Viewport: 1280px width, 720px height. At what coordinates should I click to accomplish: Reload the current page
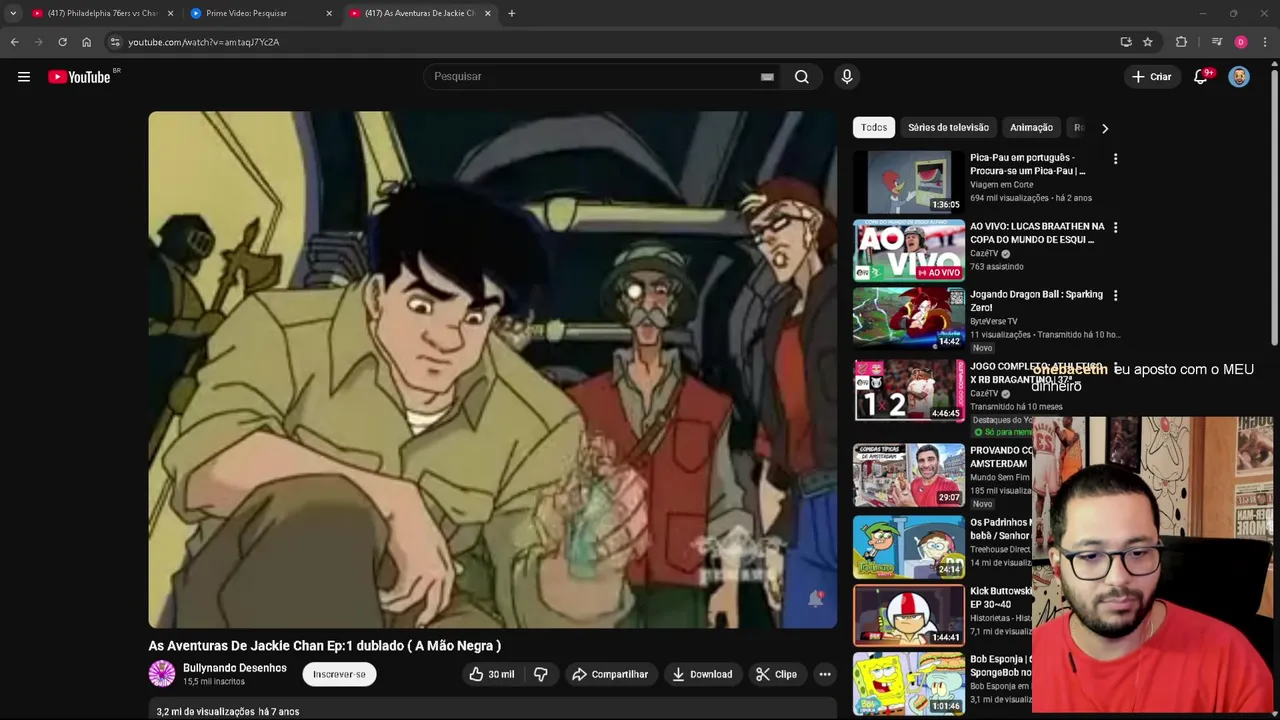(x=62, y=42)
